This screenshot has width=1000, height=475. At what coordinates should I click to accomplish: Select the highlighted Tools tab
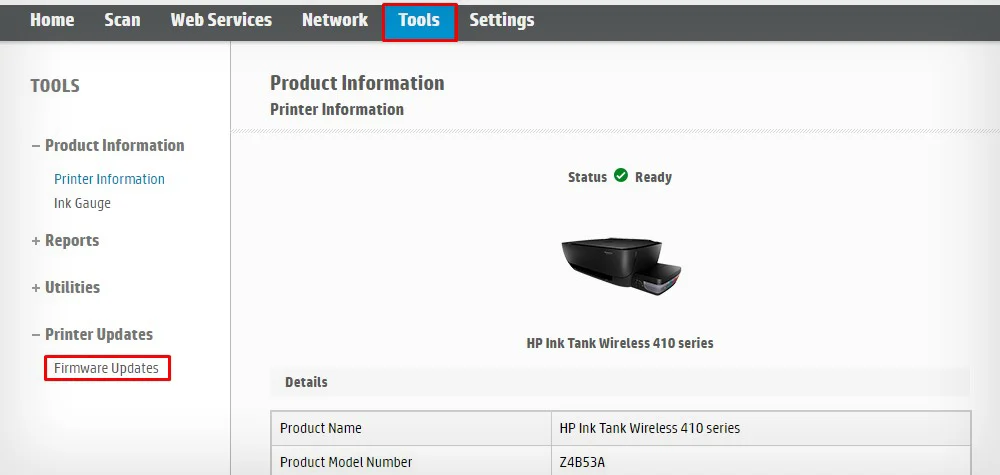tap(419, 21)
